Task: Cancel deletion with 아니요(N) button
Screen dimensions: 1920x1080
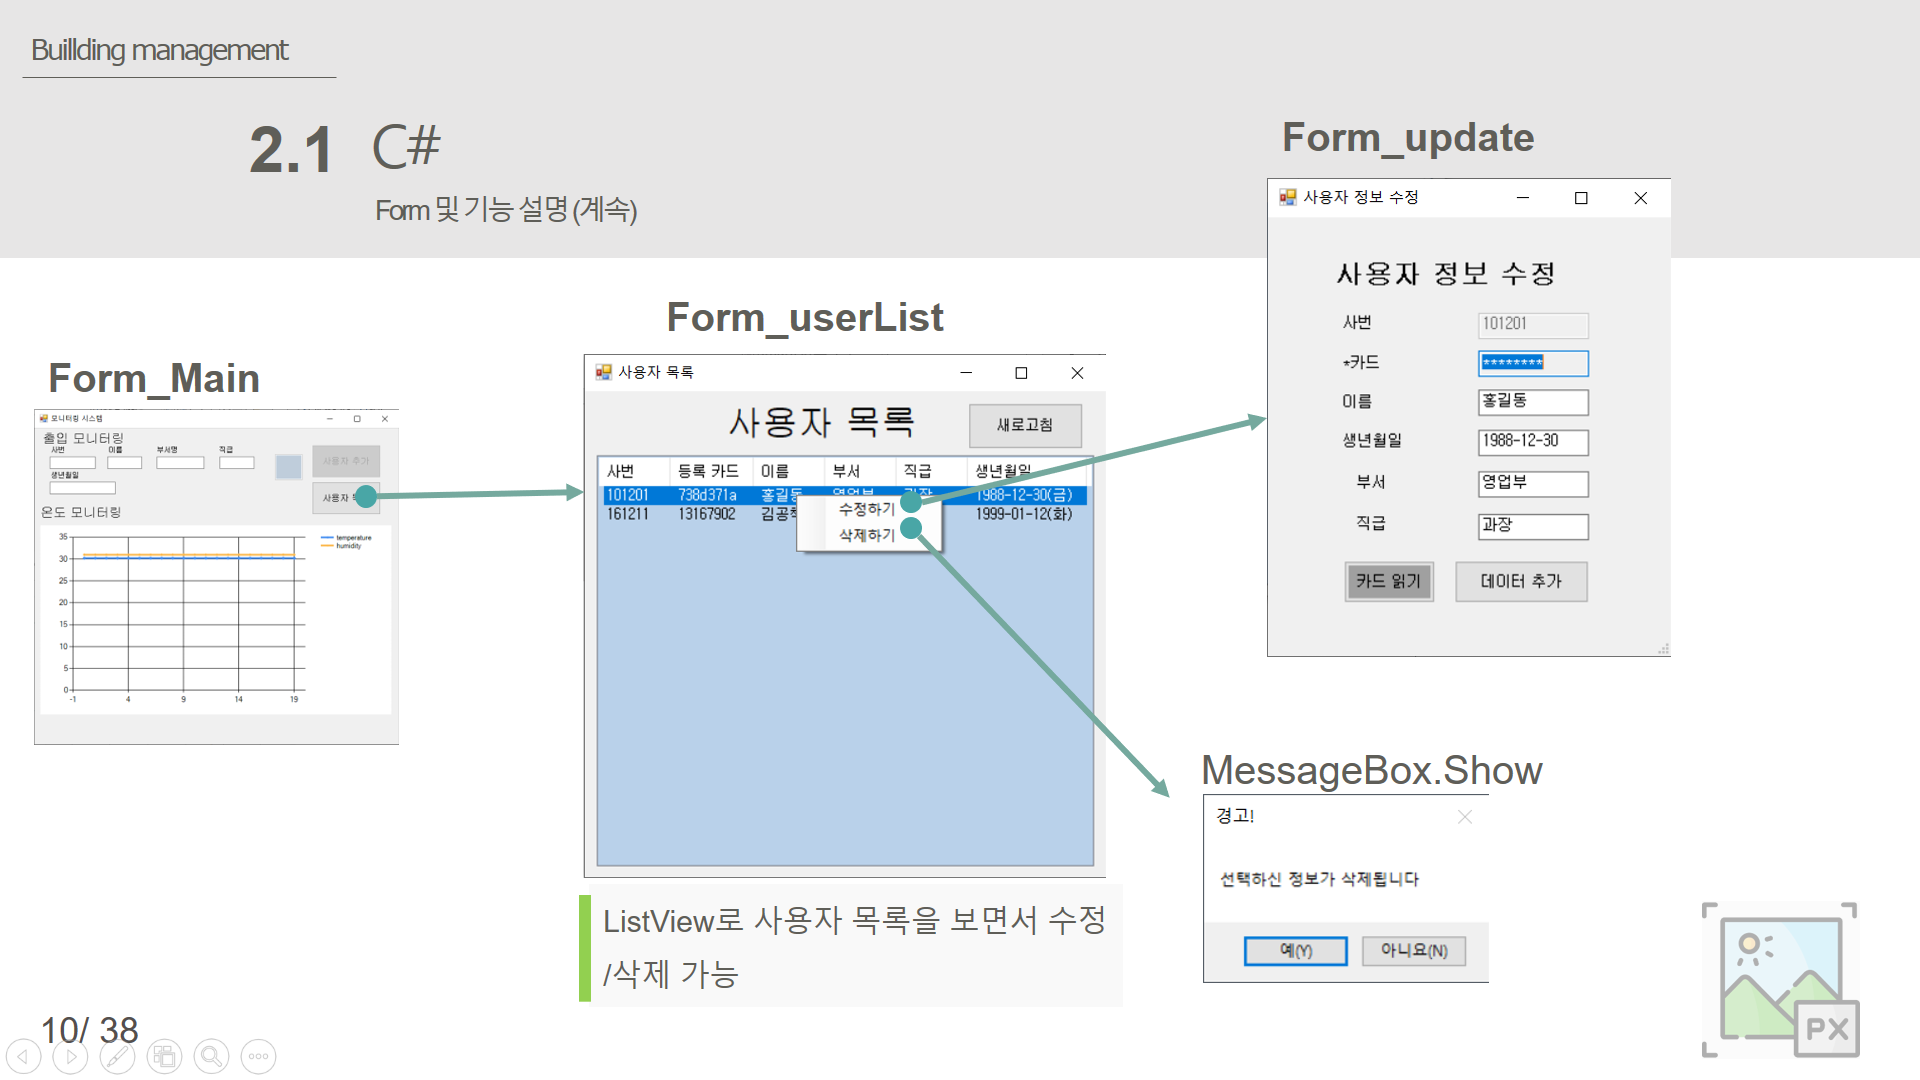Action: tap(1413, 950)
